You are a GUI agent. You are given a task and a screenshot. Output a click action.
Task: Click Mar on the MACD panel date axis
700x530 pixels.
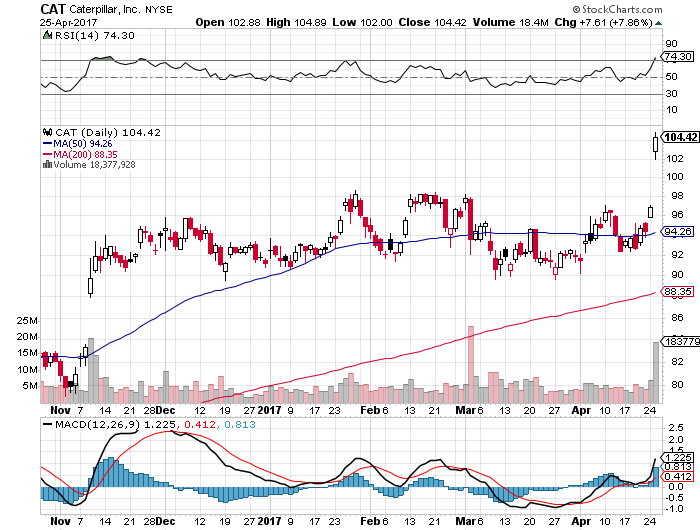coord(465,521)
